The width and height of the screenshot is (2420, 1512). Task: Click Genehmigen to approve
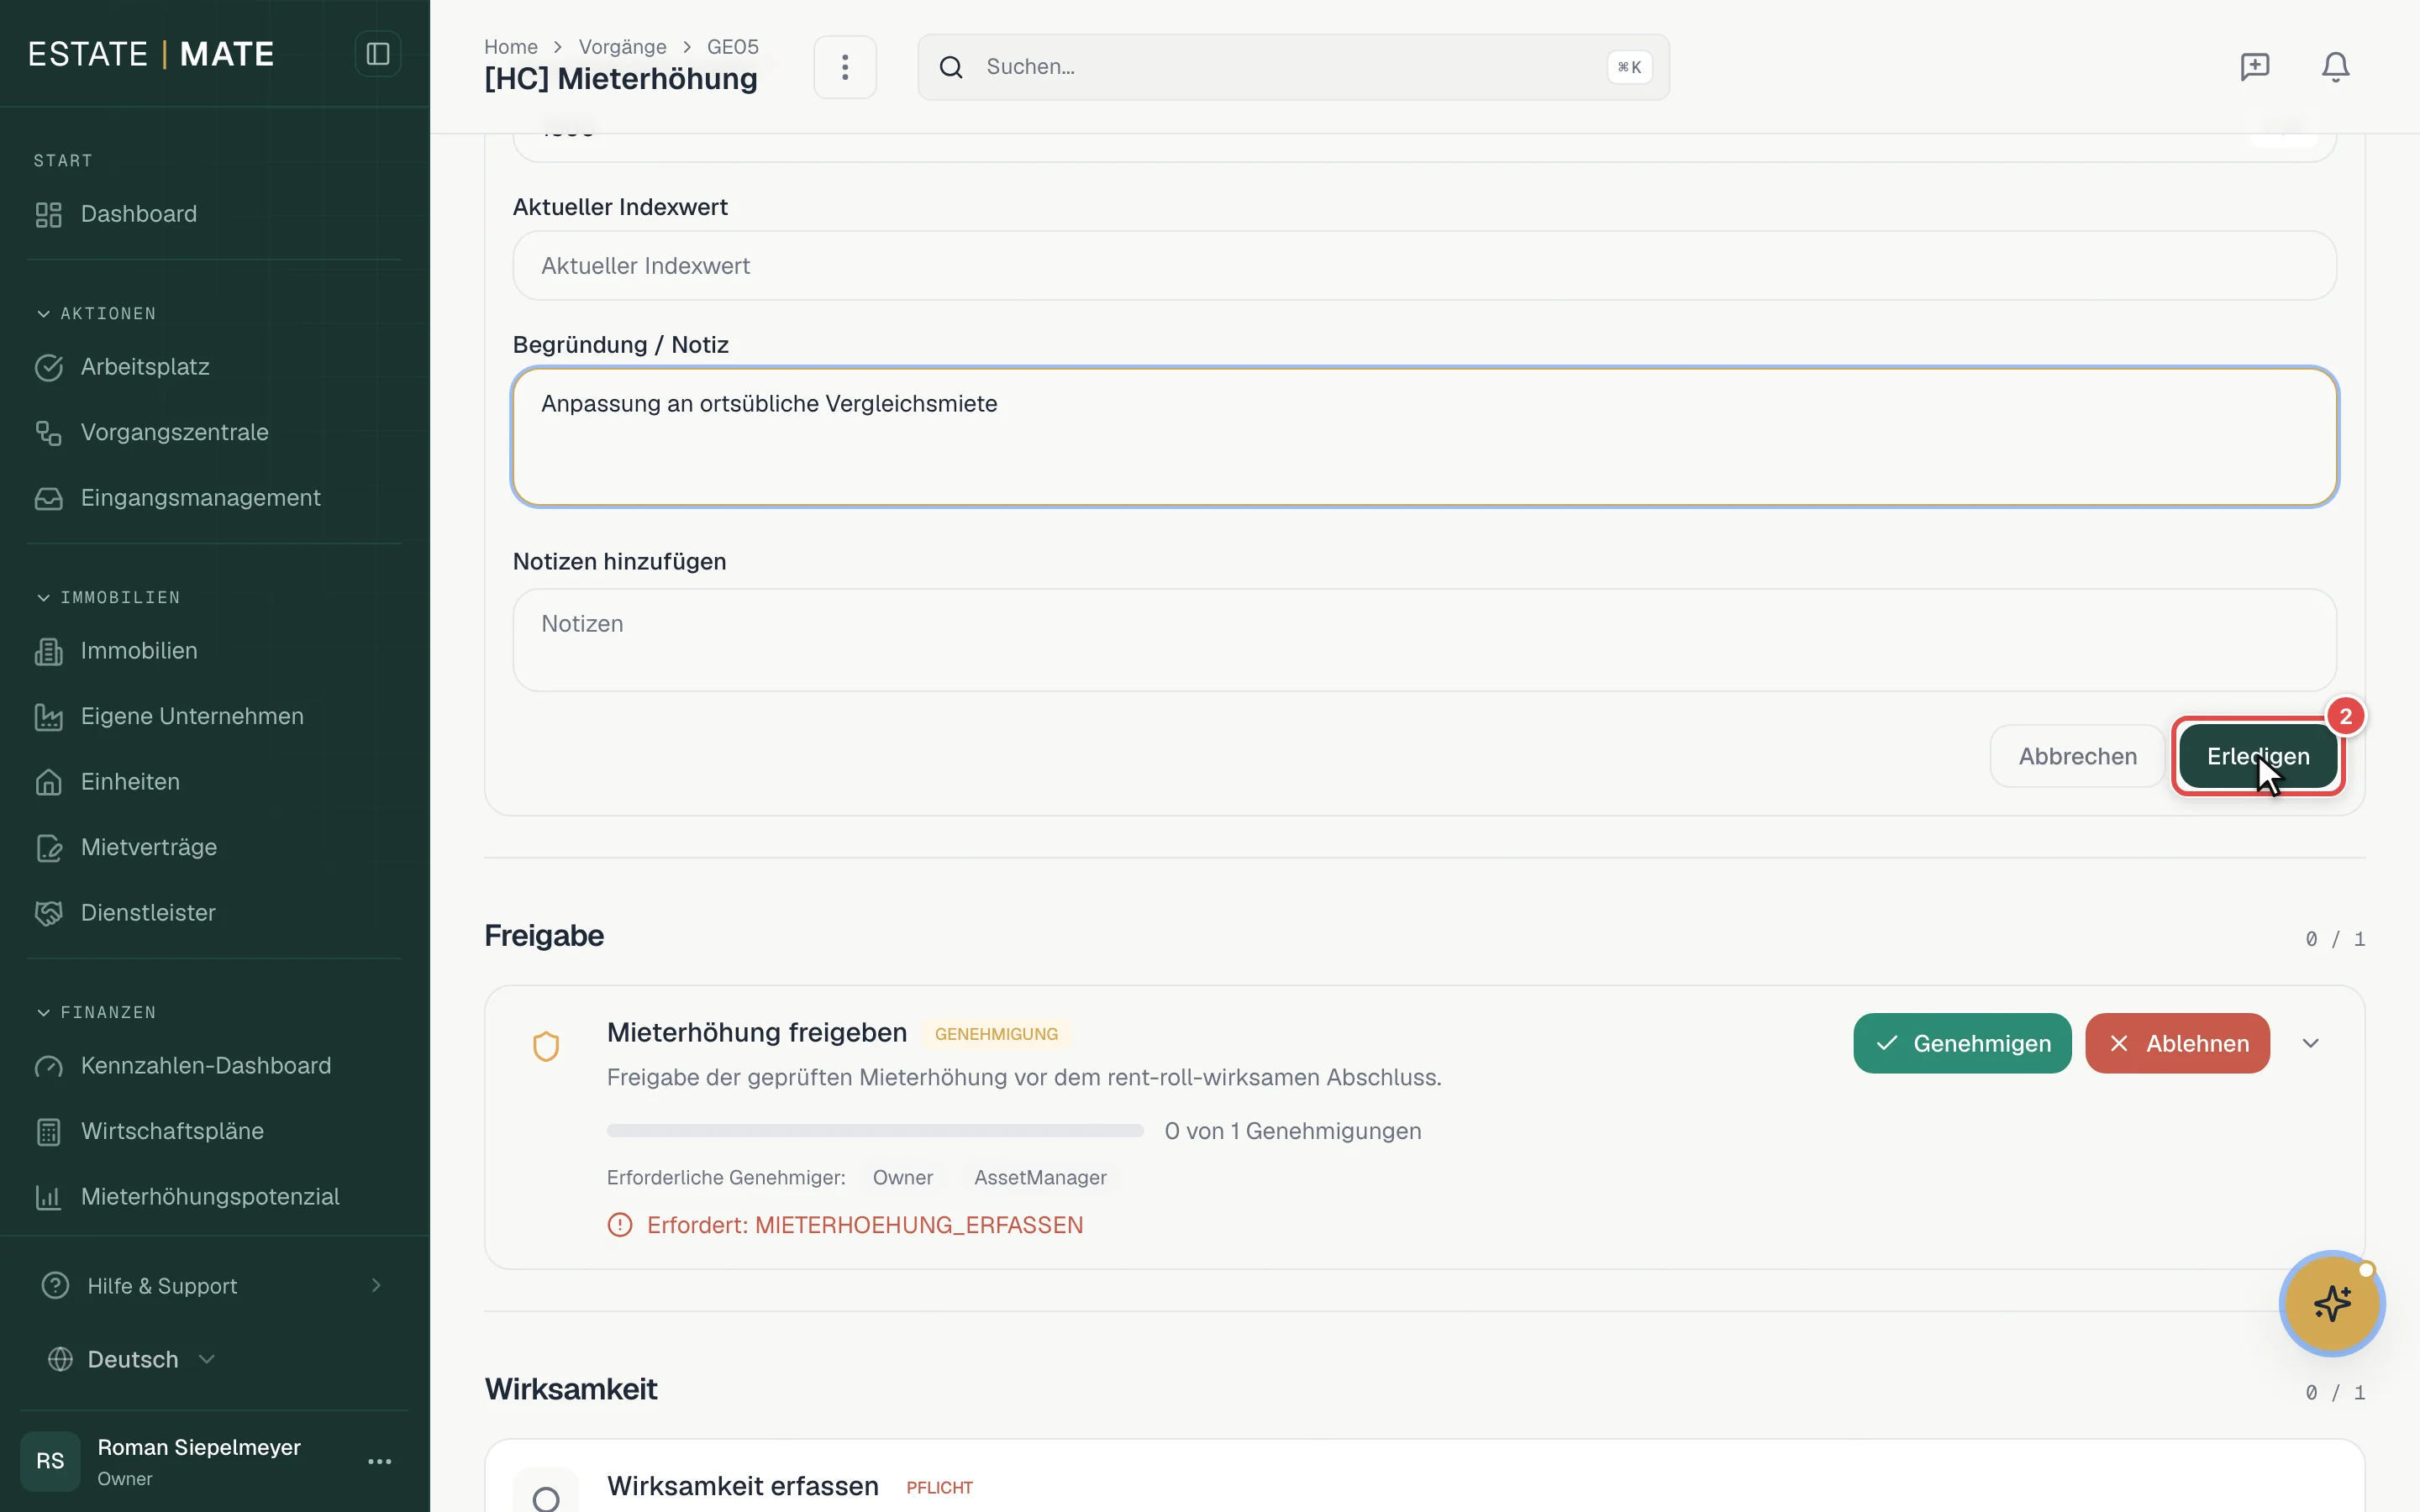tap(1962, 1043)
